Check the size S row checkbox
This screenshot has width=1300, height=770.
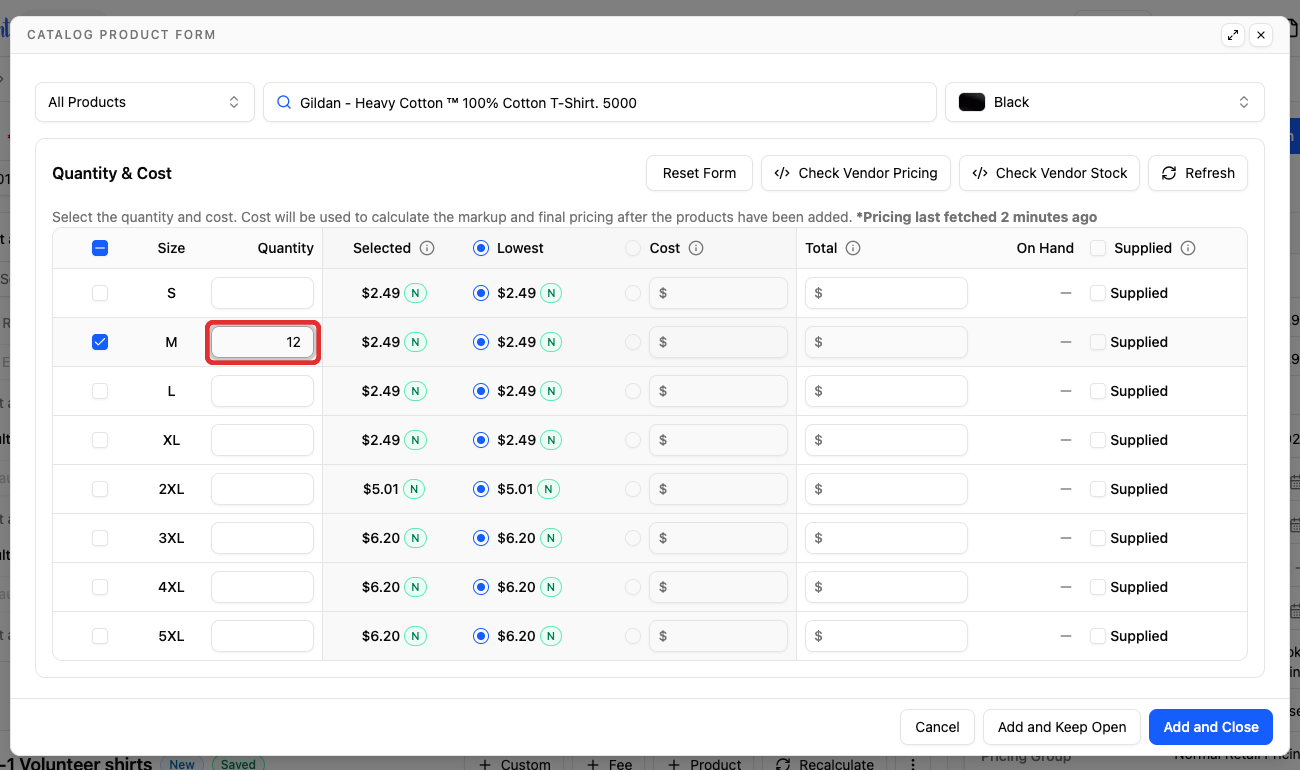[x=100, y=293]
